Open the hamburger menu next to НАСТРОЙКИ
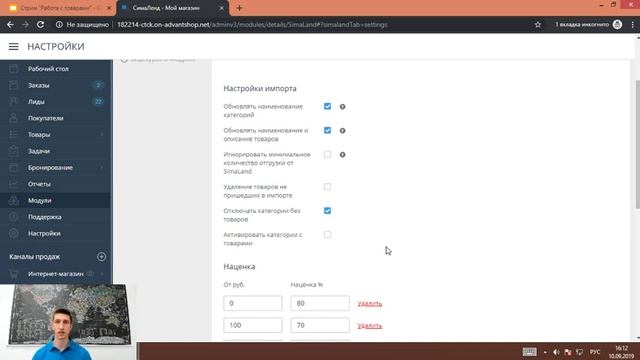 tap(13, 47)
